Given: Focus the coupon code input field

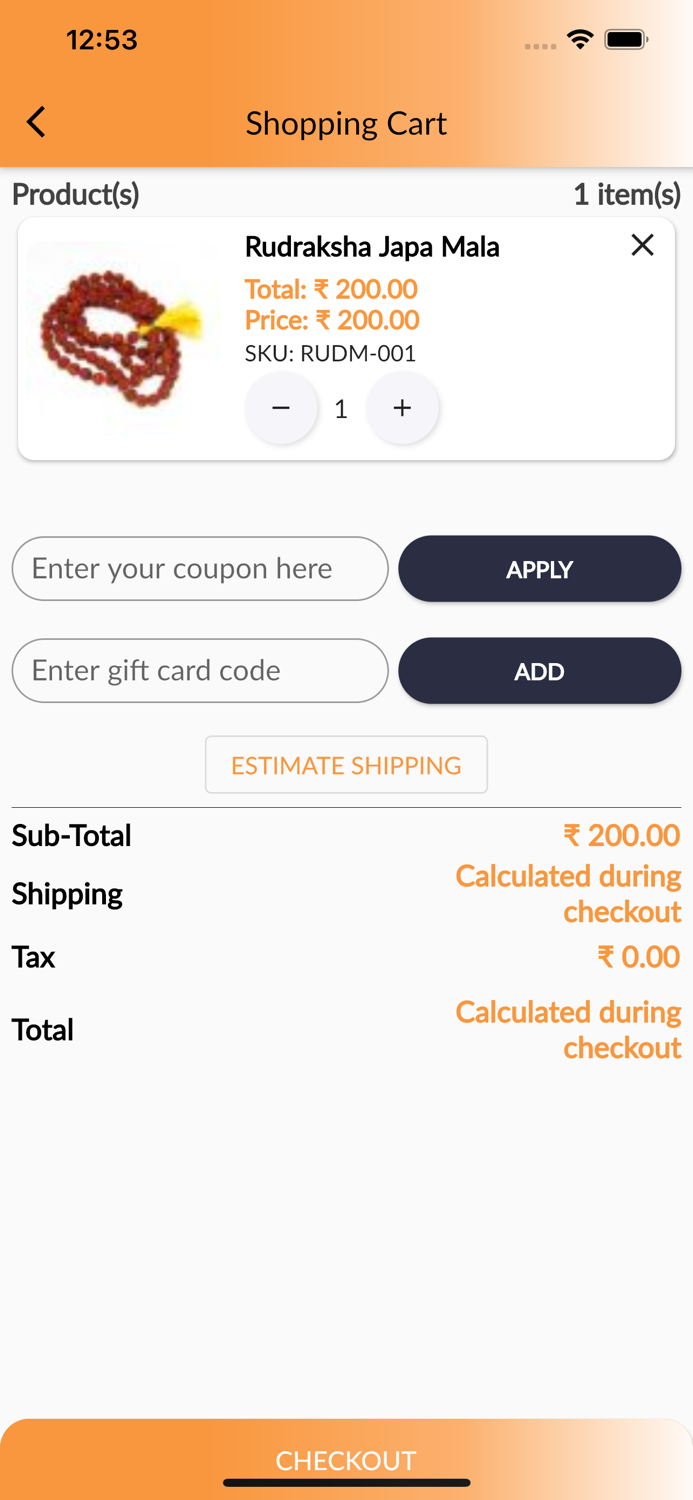Looking at the screenshot, I should tap(200, 569).
